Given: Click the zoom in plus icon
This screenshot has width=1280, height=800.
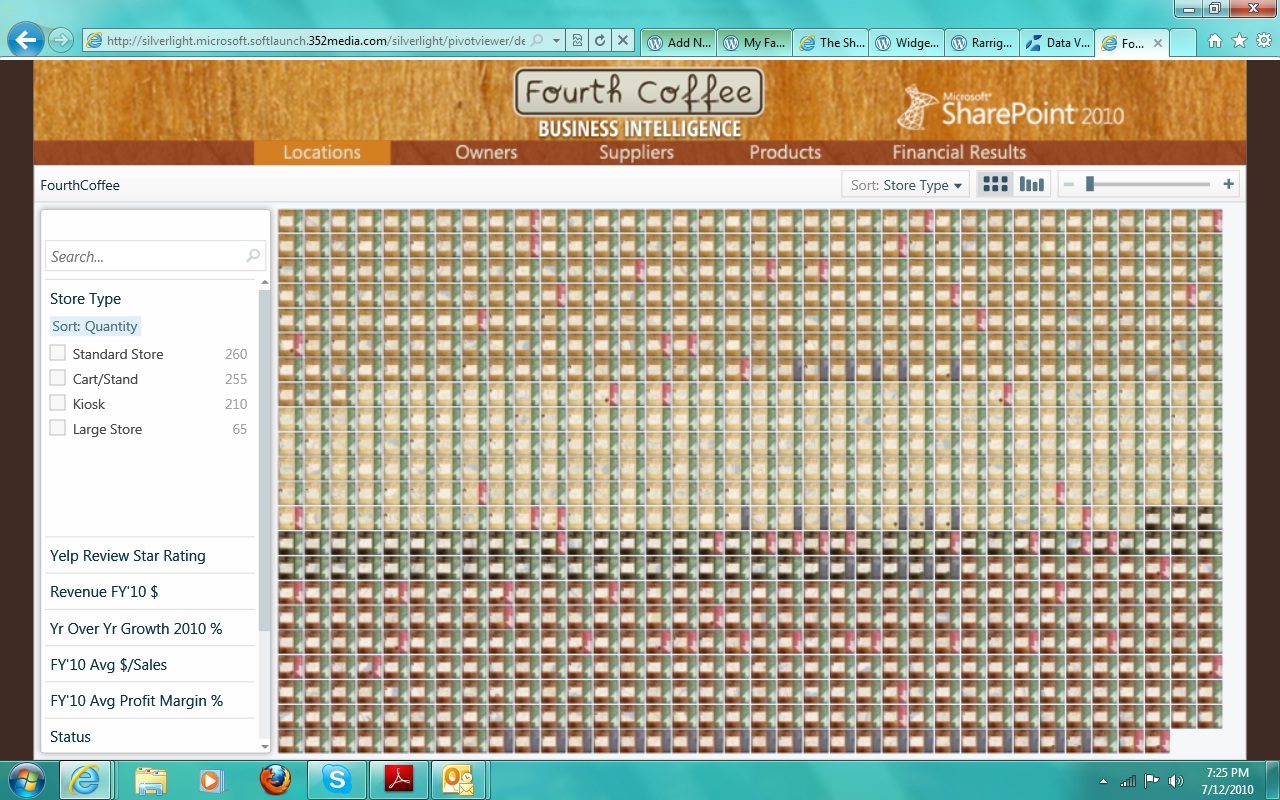Looking at the screenshot, I should pyautogui.click(x=1228, y=185).
